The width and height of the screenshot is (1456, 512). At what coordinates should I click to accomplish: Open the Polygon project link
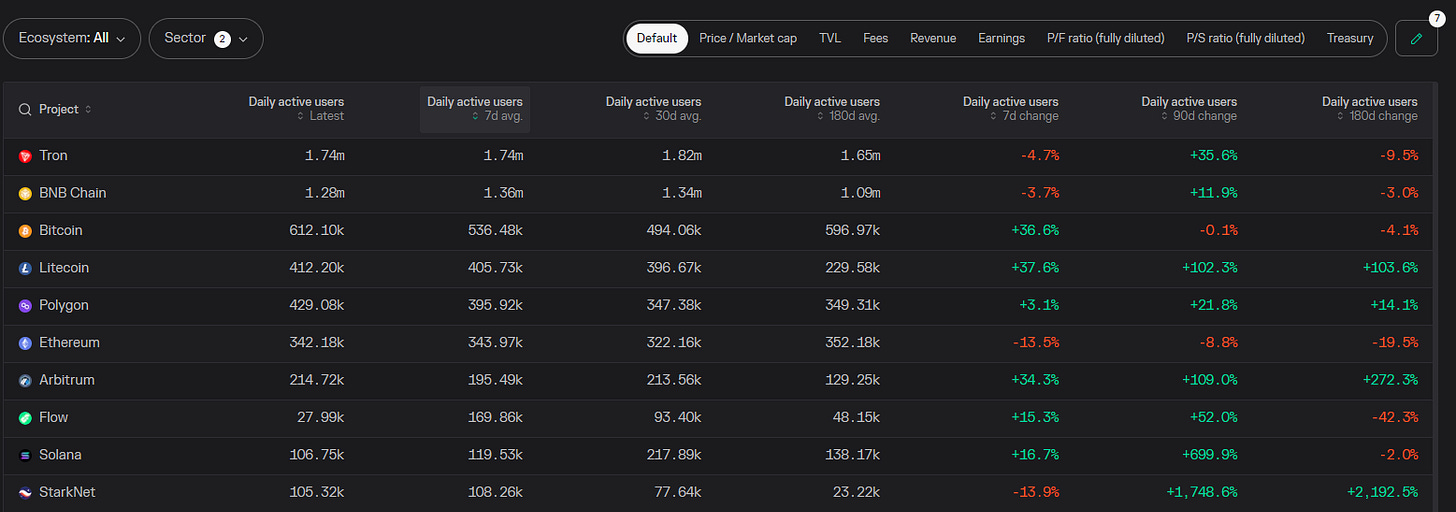64,306
